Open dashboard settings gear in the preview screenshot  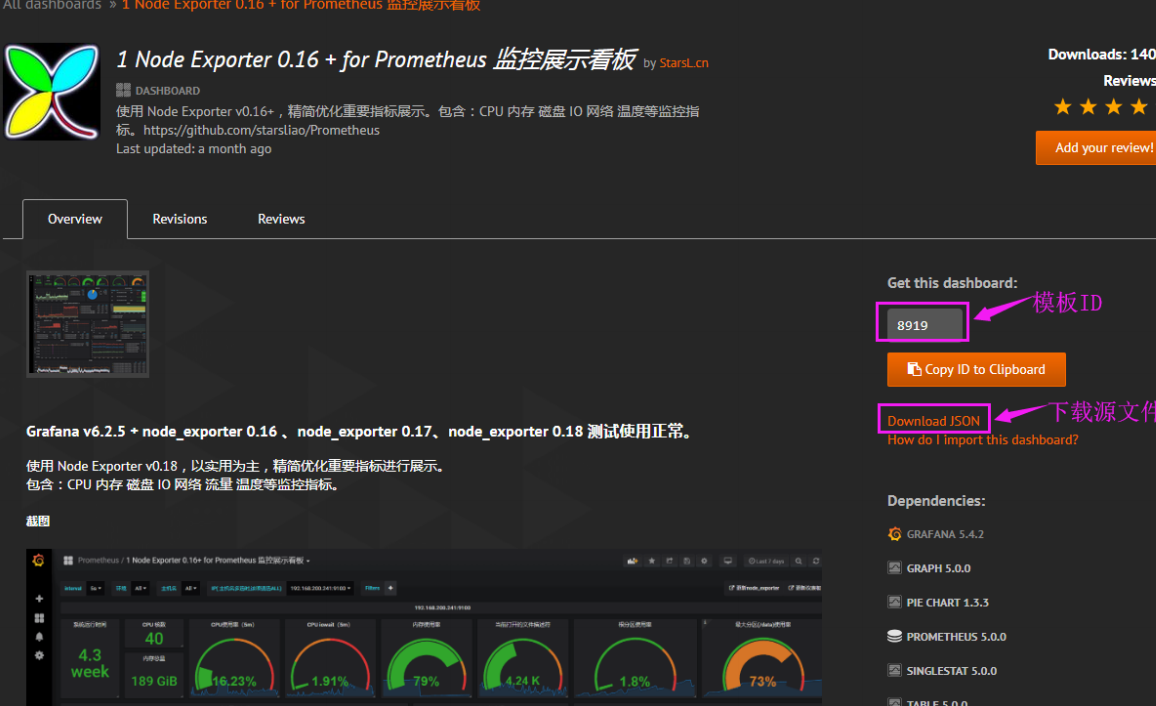[705, 561]
